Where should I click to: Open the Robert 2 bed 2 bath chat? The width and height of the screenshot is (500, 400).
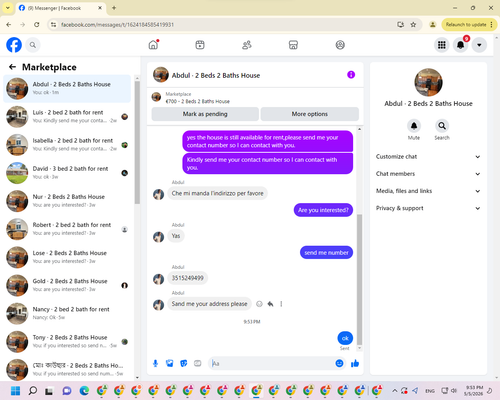click(x=67, y=229)
